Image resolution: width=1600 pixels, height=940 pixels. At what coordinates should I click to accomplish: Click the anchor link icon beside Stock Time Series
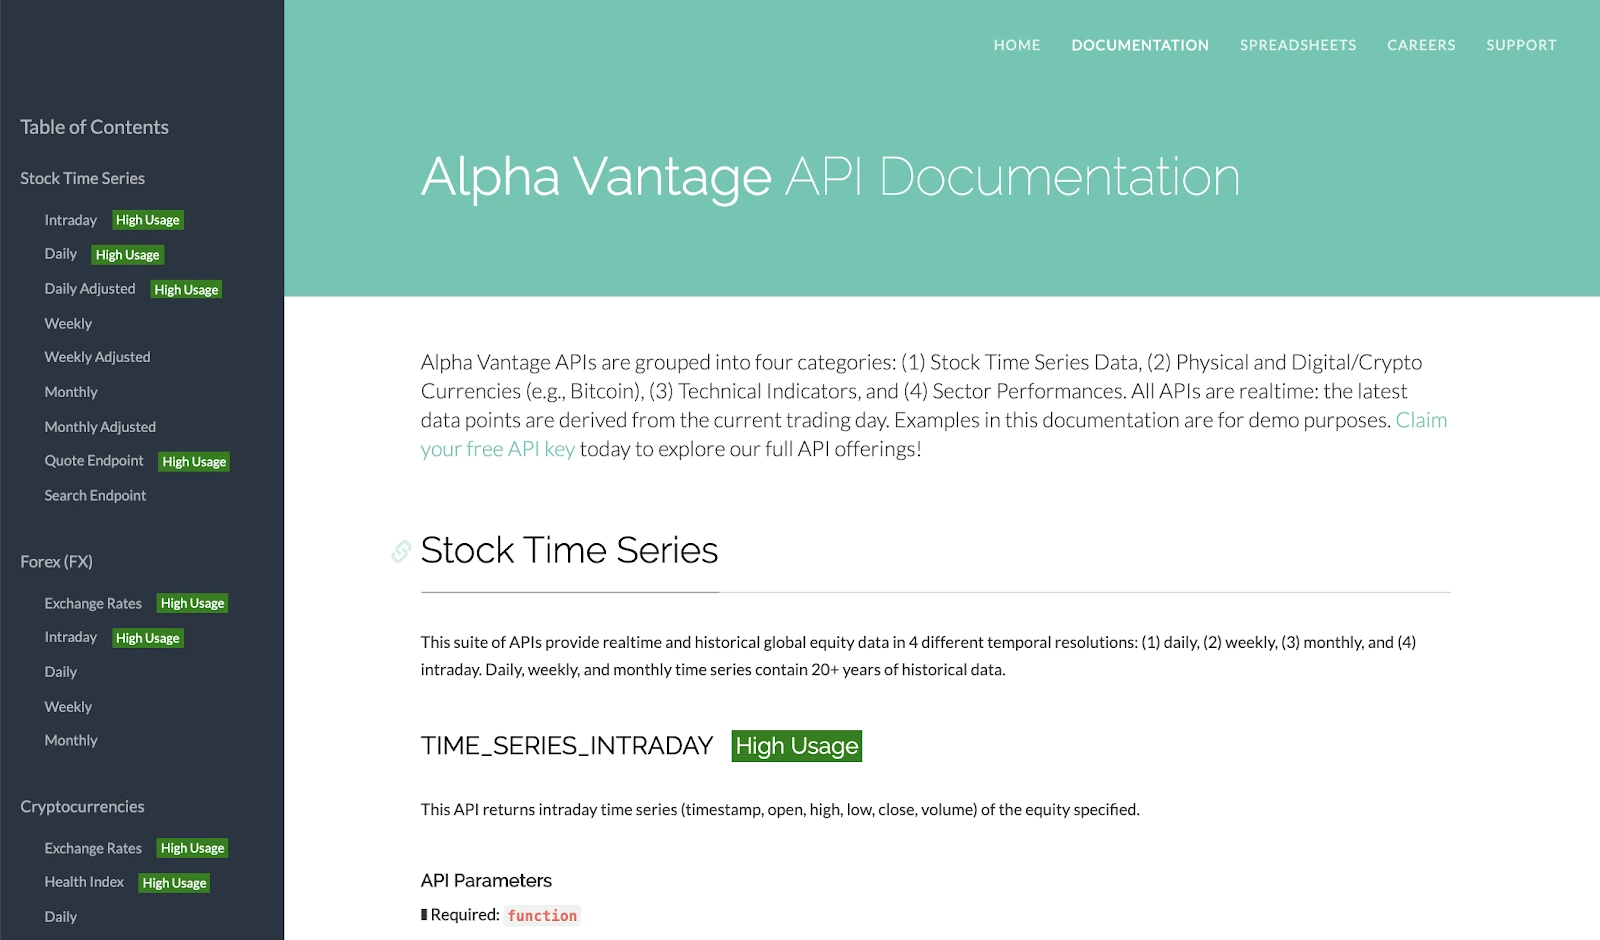click(401, 551)
